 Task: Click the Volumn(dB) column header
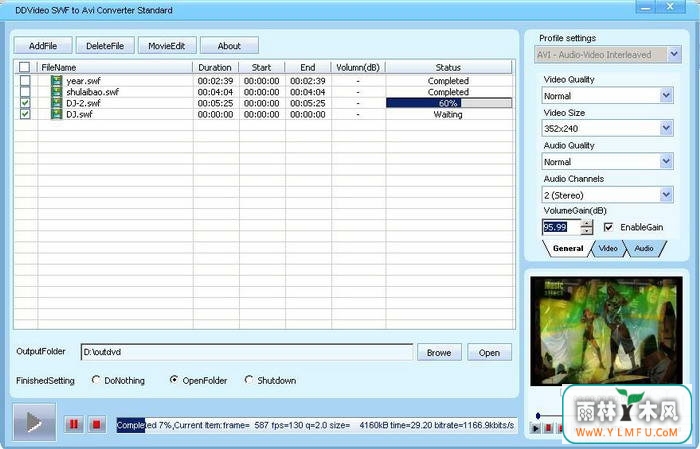pyautogui.click(x=358, y=67)
